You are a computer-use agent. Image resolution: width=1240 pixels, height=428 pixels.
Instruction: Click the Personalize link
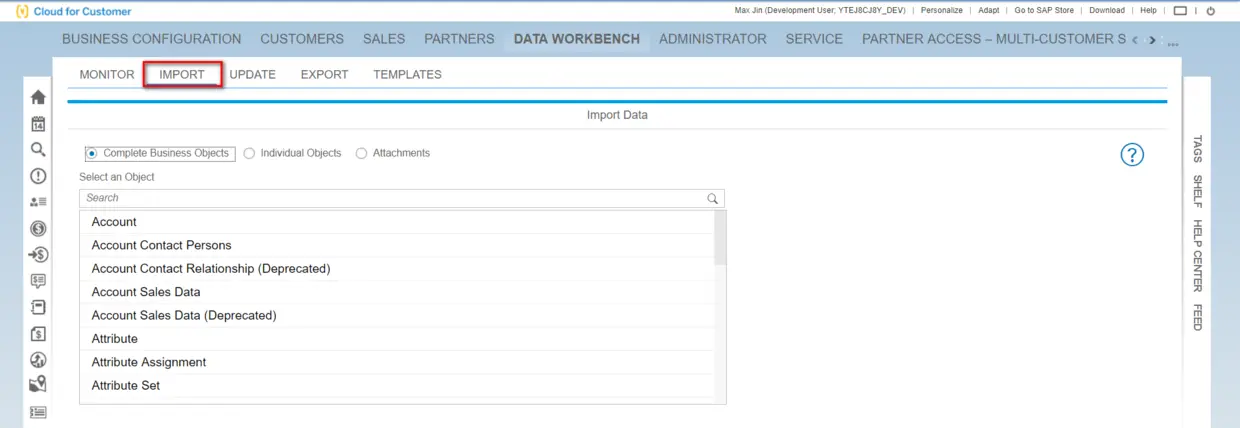[x=942, y=10]
